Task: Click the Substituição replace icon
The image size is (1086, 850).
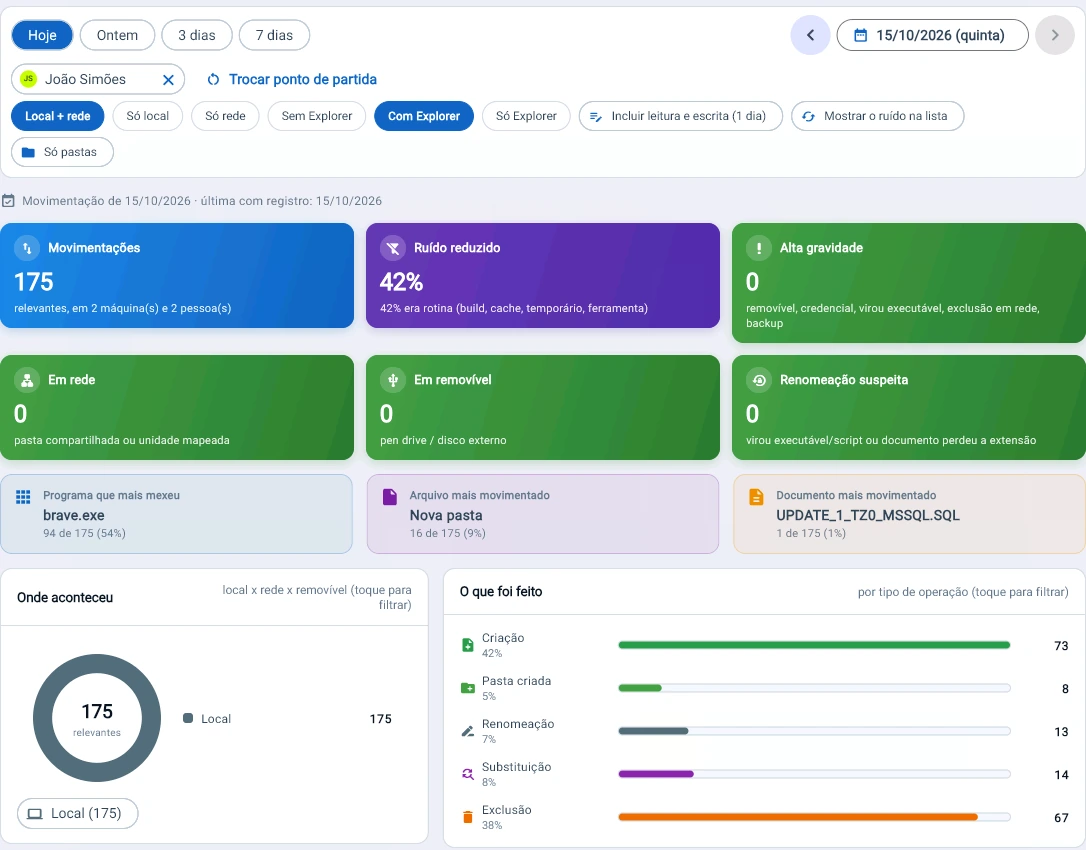Action: click(468, 774)
